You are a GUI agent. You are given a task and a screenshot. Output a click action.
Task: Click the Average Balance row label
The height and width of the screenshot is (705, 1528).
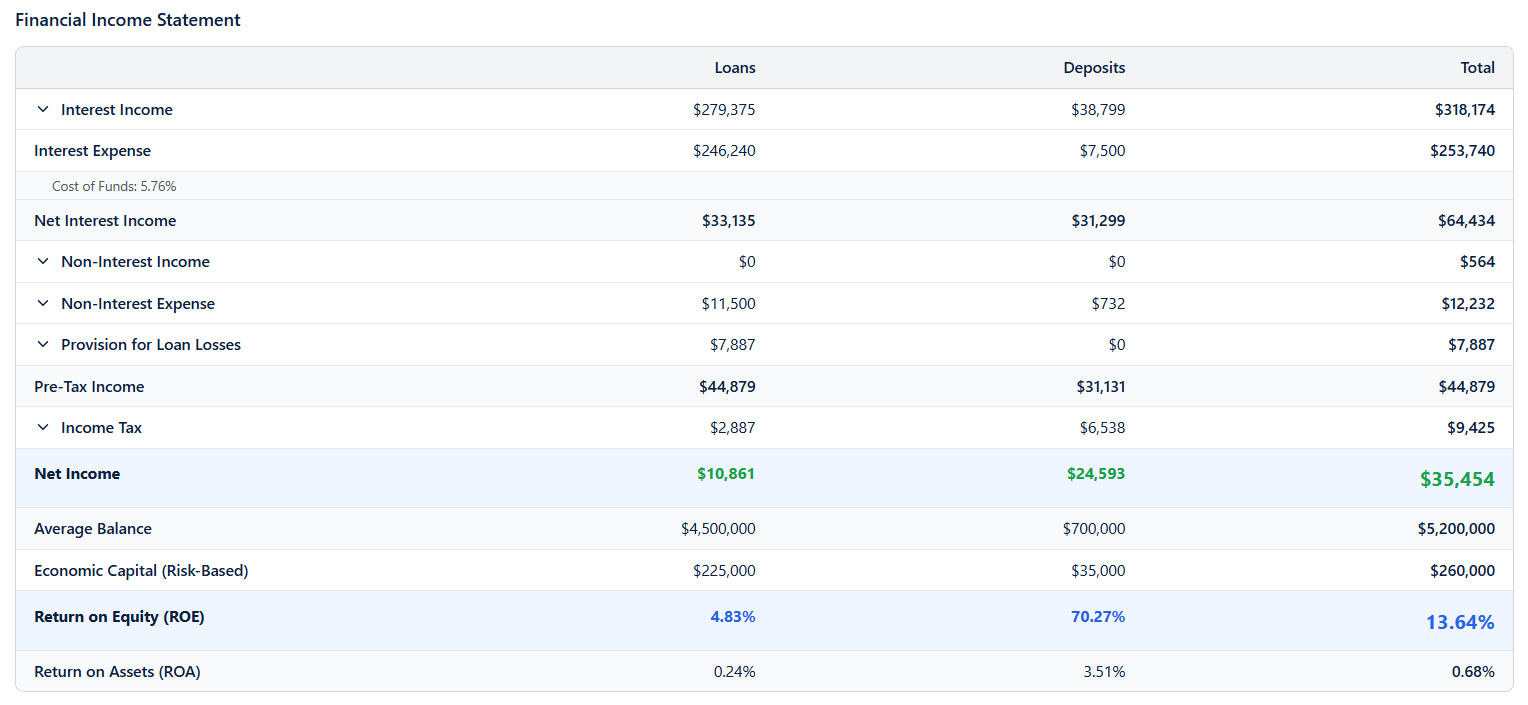[93, 529]
